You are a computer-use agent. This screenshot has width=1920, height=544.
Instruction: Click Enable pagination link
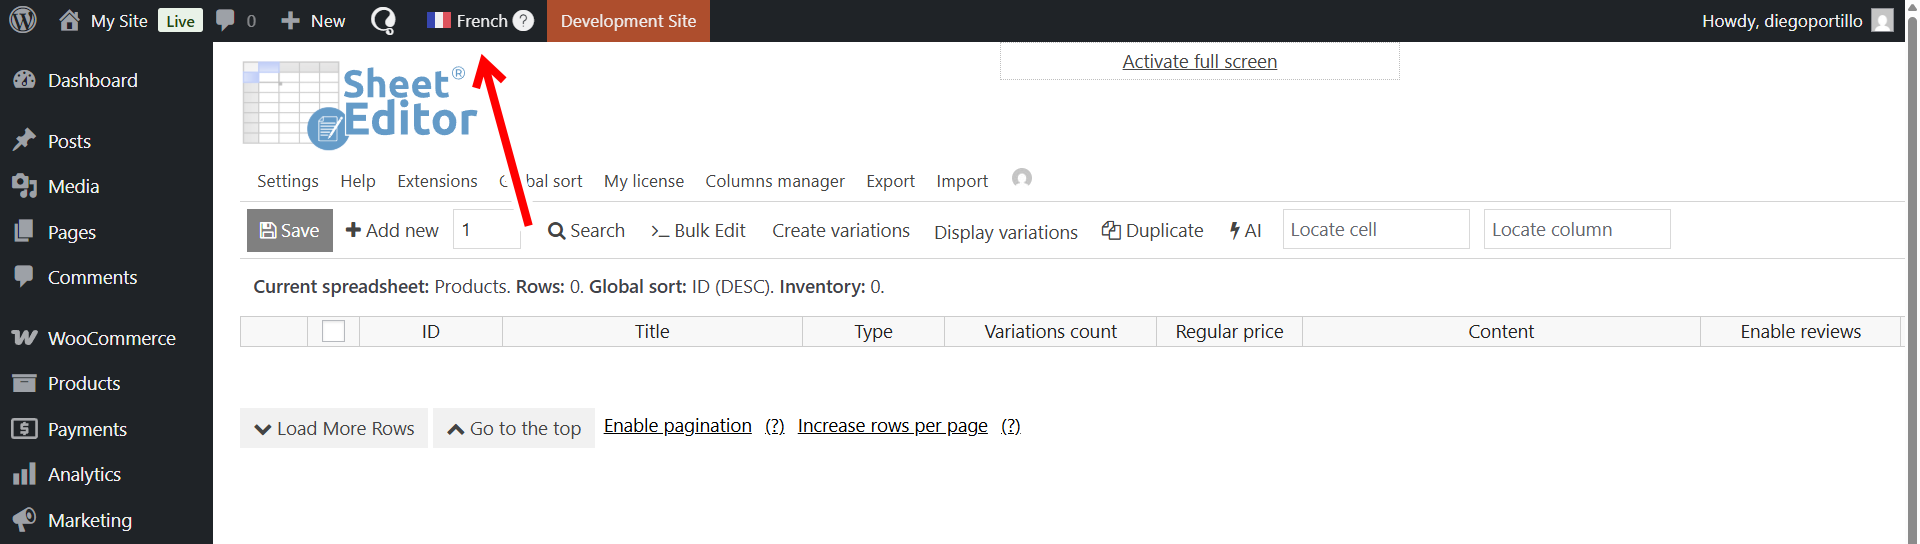tap(677, 426)
